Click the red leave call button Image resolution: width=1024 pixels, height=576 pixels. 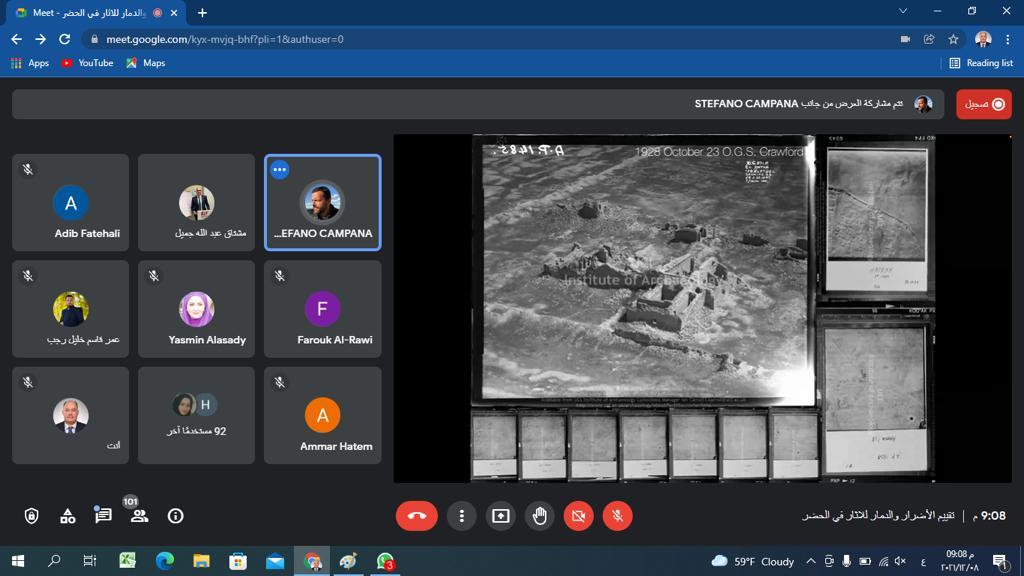pos(417,516)
